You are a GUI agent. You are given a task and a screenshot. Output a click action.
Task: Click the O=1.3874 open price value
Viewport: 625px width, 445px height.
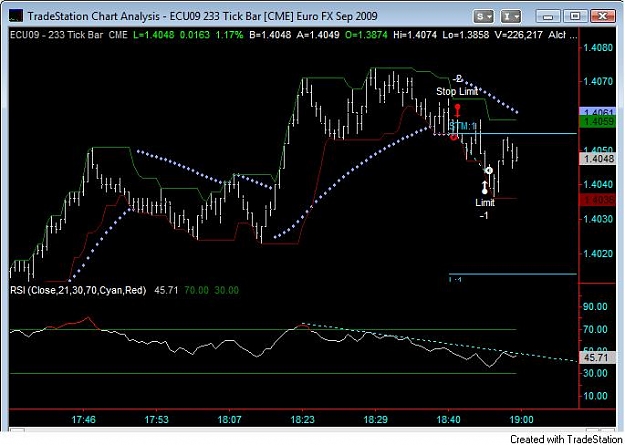366,35
